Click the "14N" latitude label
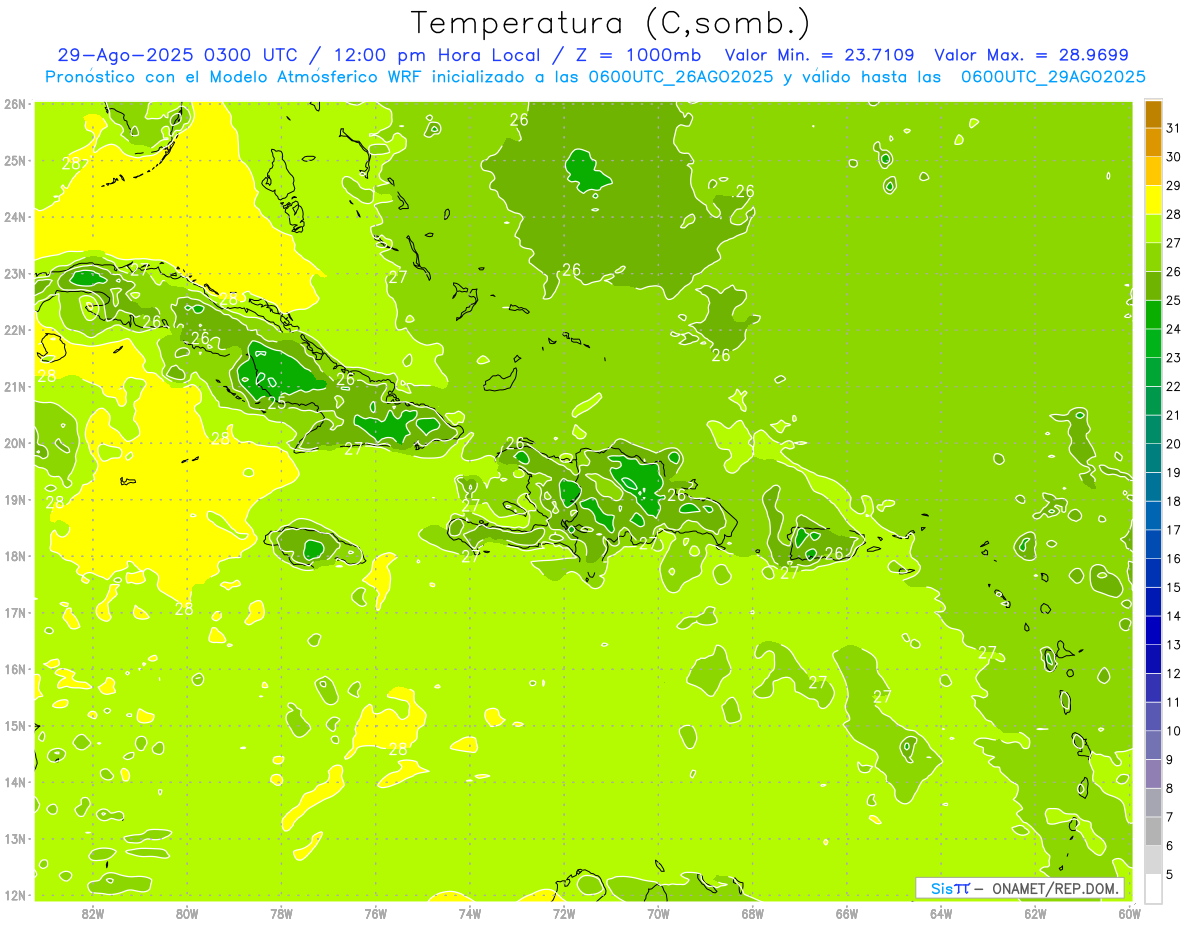 click(x=15, y=782)
